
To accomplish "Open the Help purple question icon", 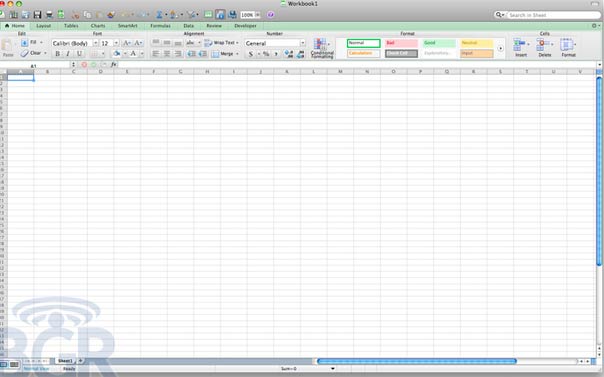I will tap(270, 15).
